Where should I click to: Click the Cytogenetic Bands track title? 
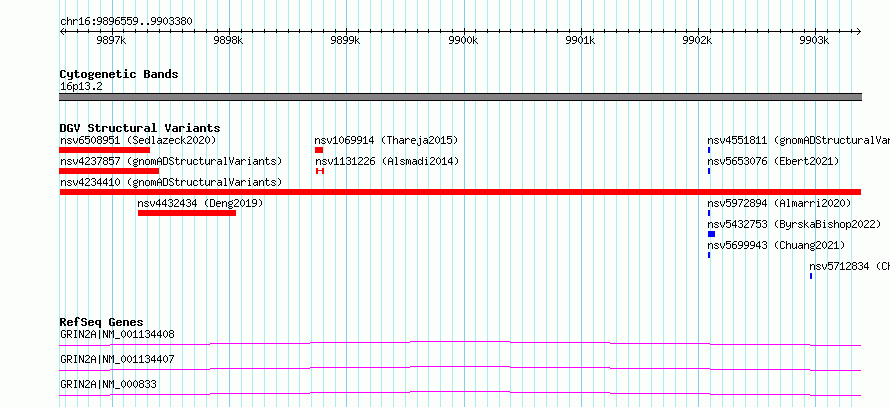tap(119, 74)
